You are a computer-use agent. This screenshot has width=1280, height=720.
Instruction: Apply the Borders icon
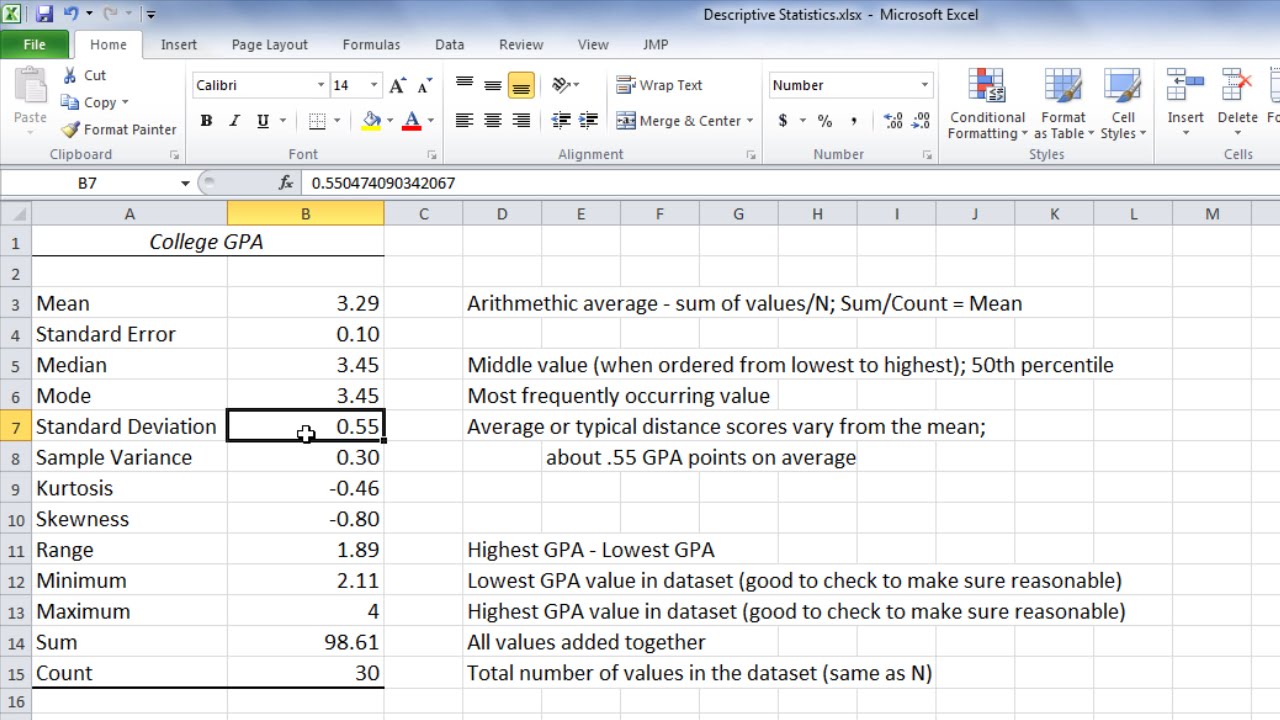point(317,121)
